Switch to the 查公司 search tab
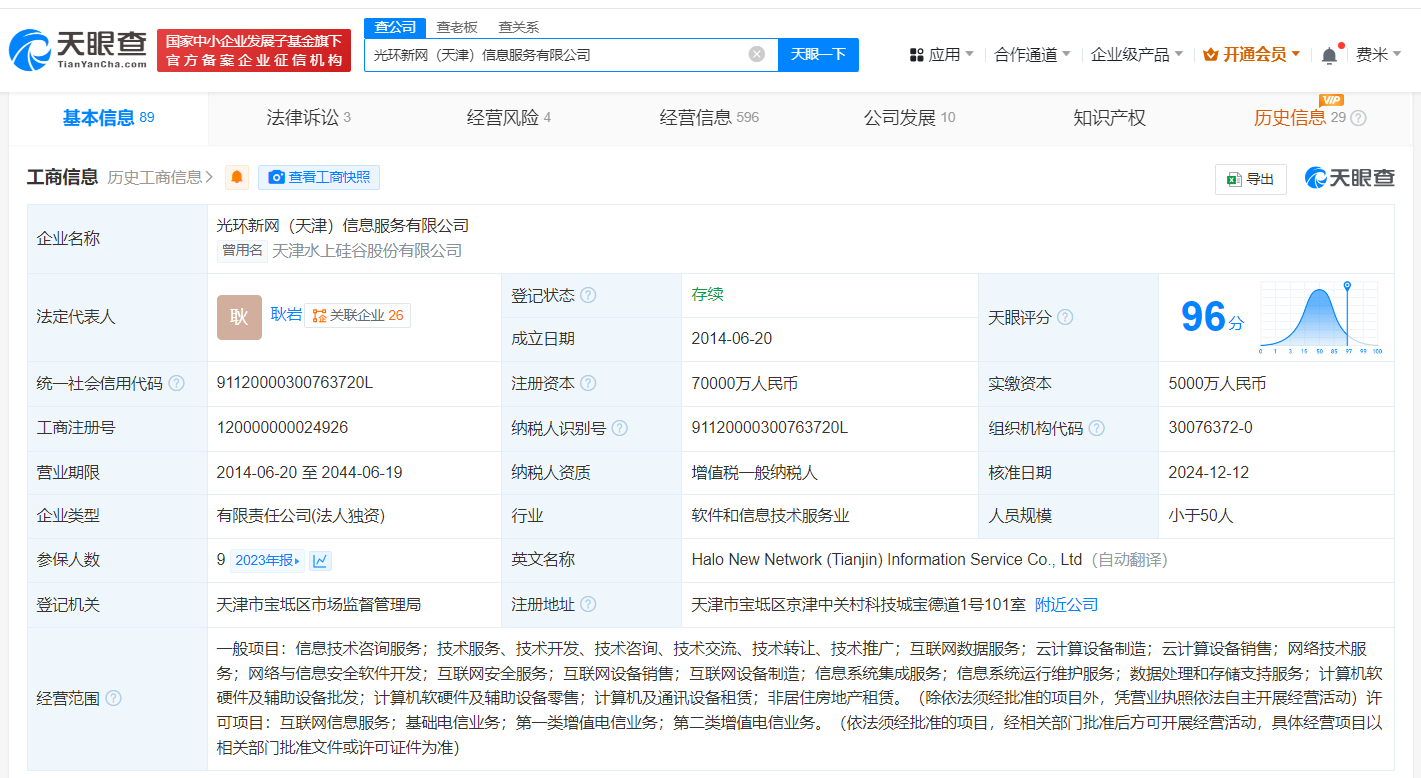 coord(395,27)
